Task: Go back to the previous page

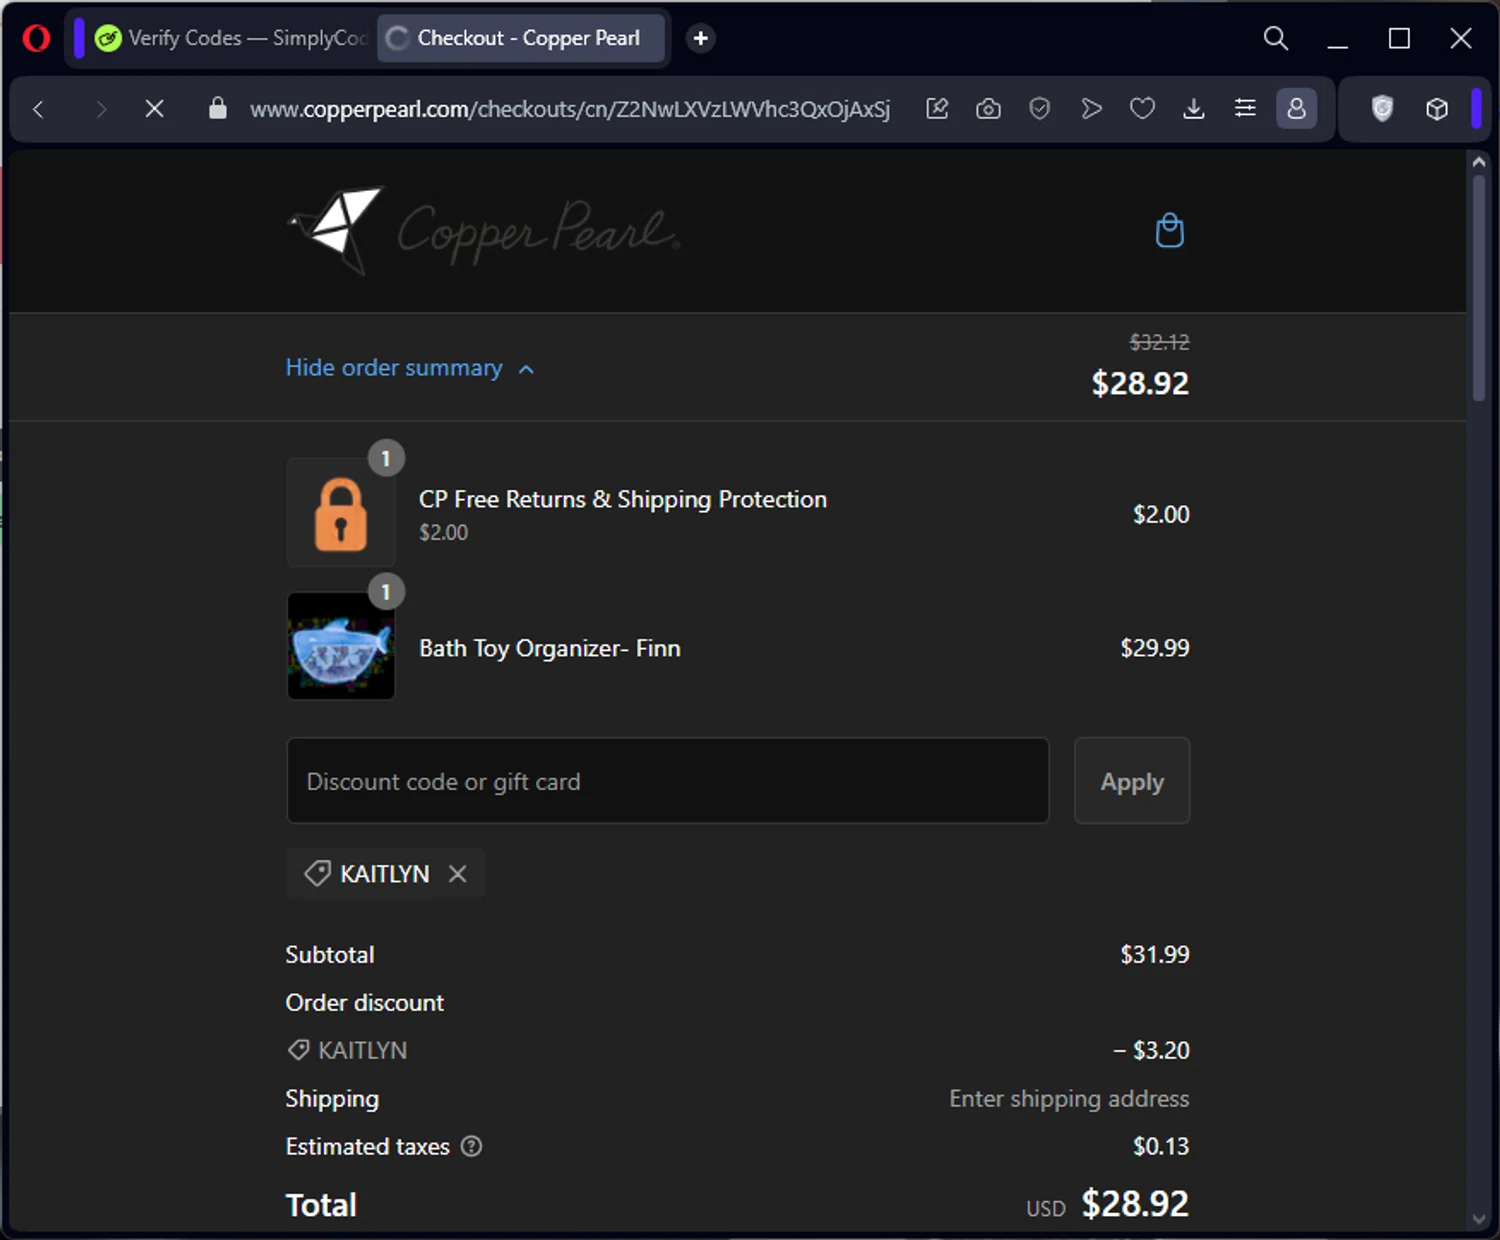Action: (x=39, y=109)
